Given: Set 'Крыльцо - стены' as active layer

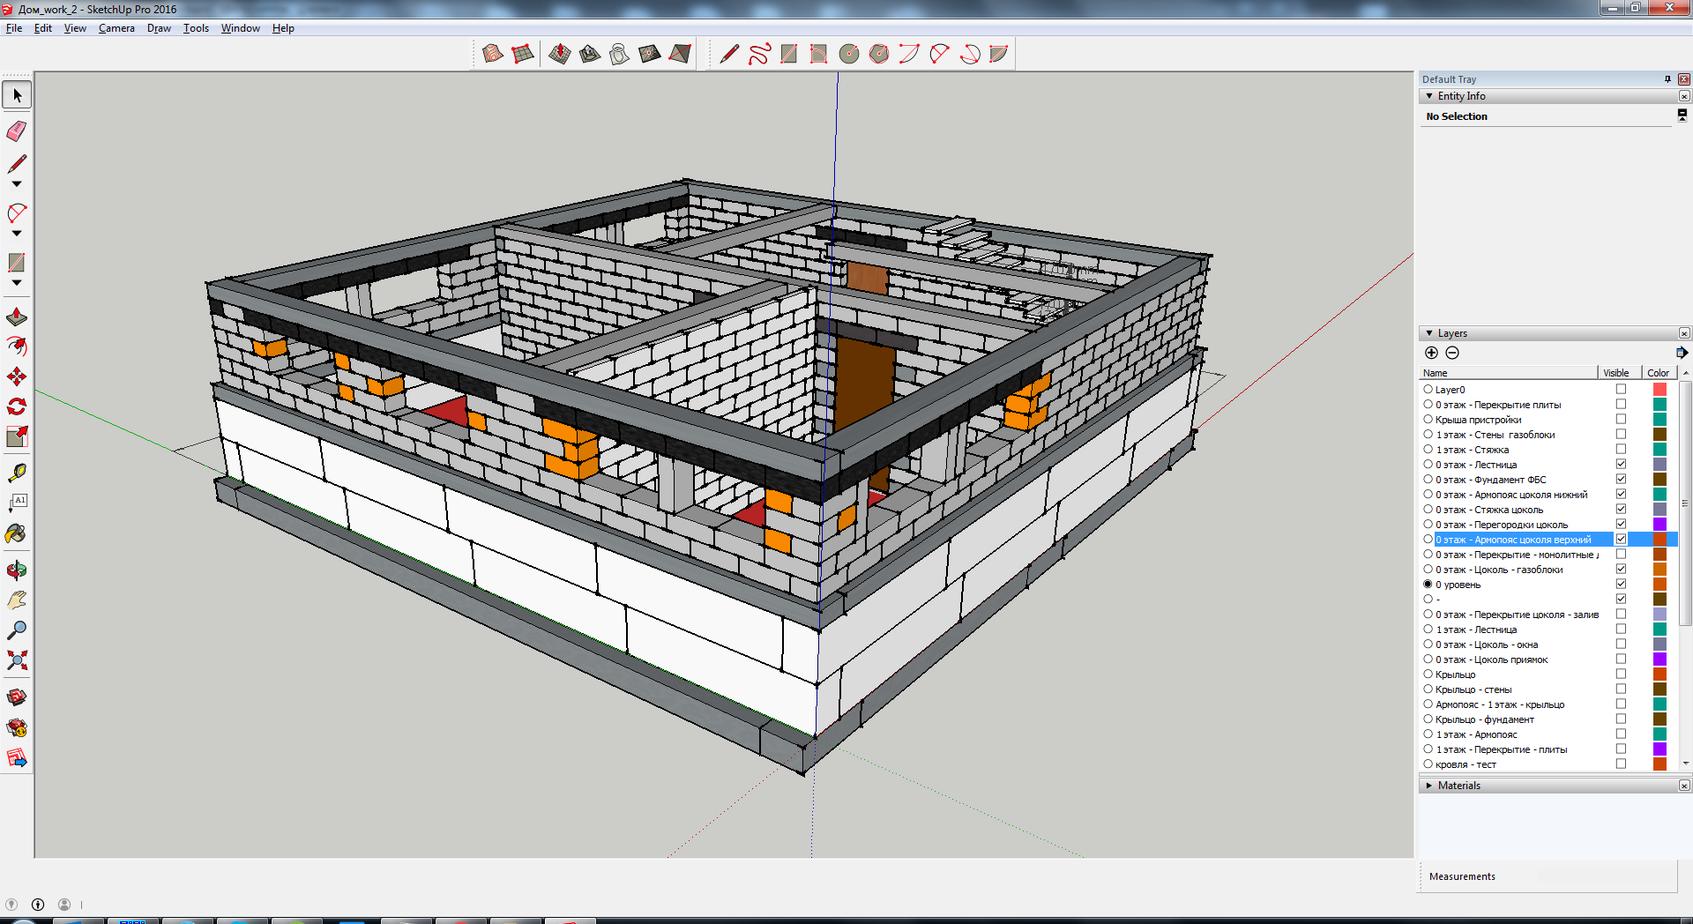Looking at the screenshot, I should tap(1428, 689).
